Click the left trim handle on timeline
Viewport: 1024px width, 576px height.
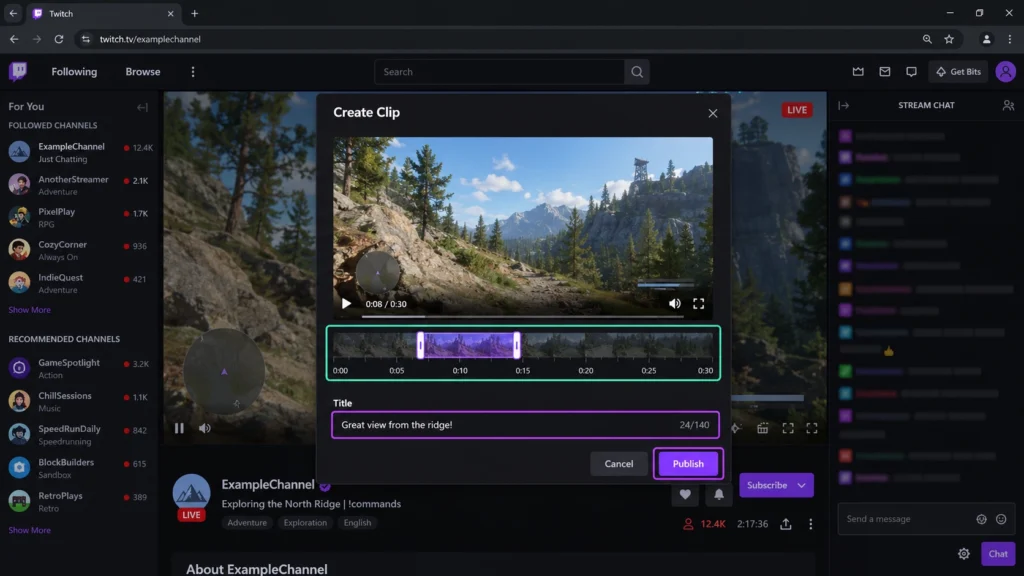421,345
